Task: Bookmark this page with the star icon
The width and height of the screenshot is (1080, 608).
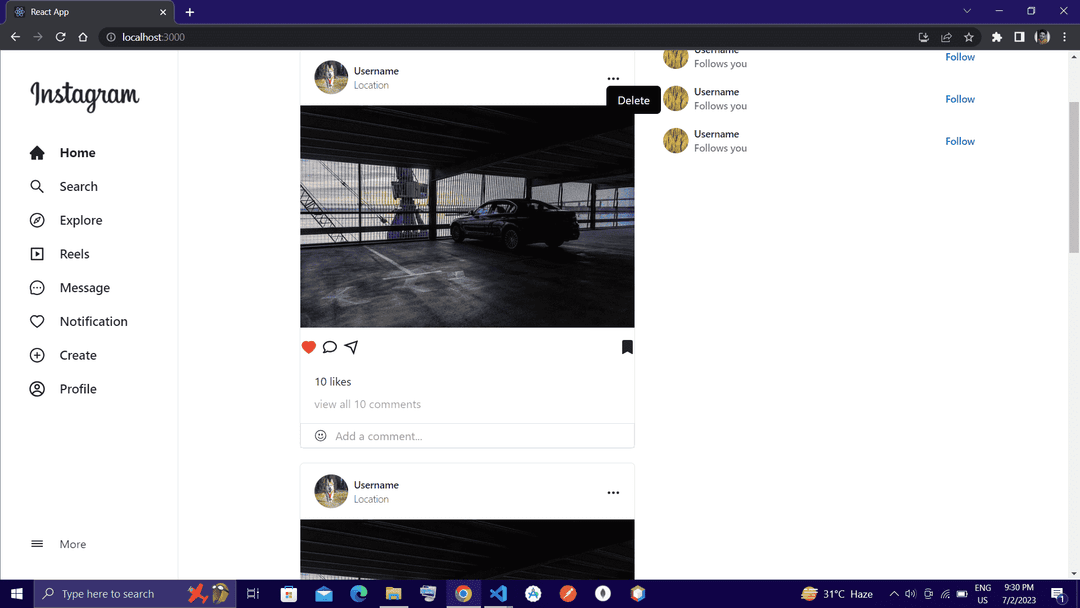Action: (x=969, y=37)
